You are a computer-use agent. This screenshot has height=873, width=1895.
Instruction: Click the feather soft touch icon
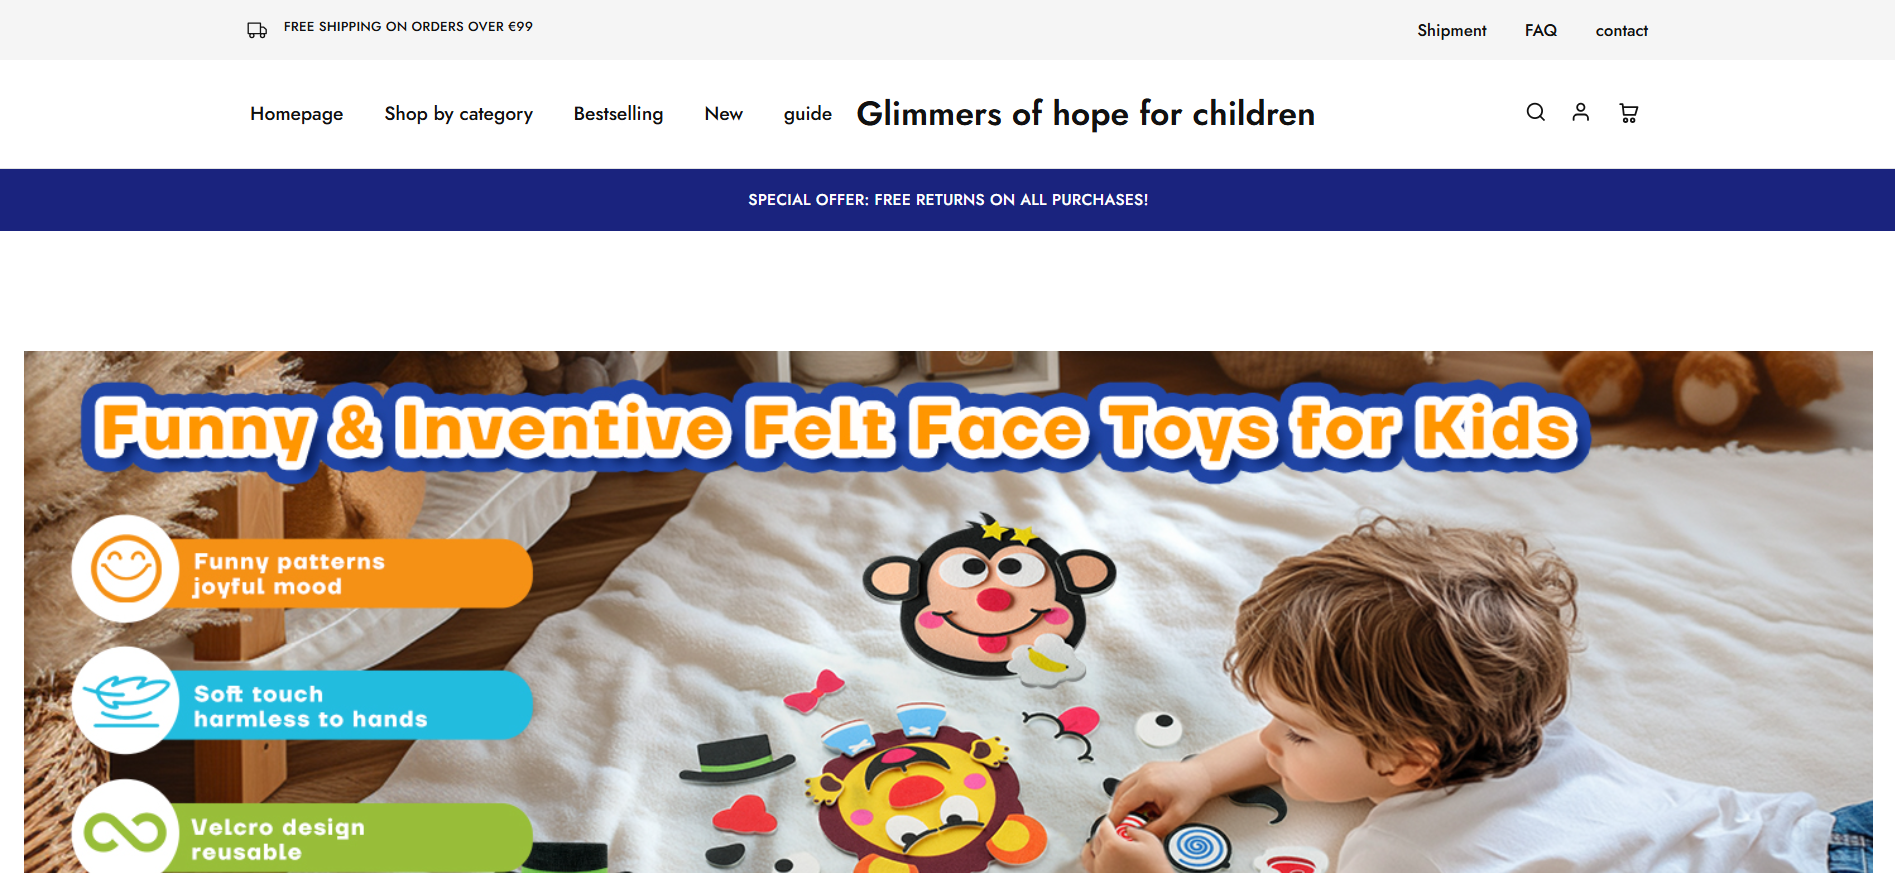tap(126, 700)
